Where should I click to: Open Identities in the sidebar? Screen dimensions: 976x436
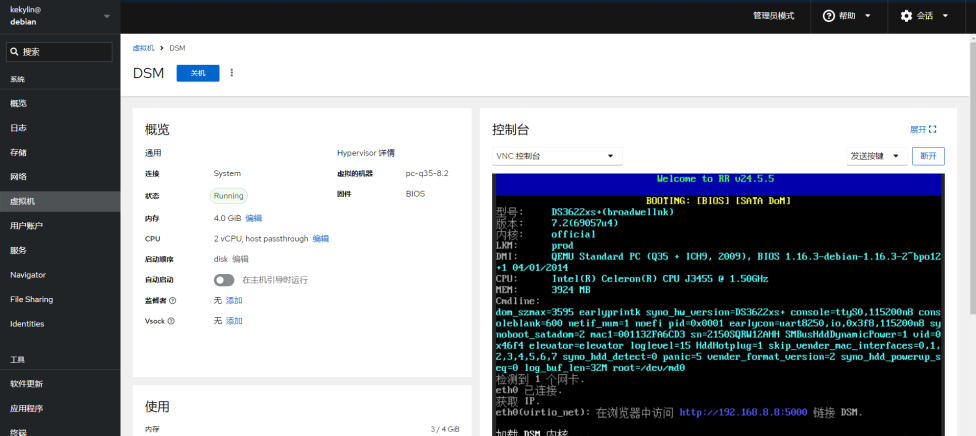[60, 324]
